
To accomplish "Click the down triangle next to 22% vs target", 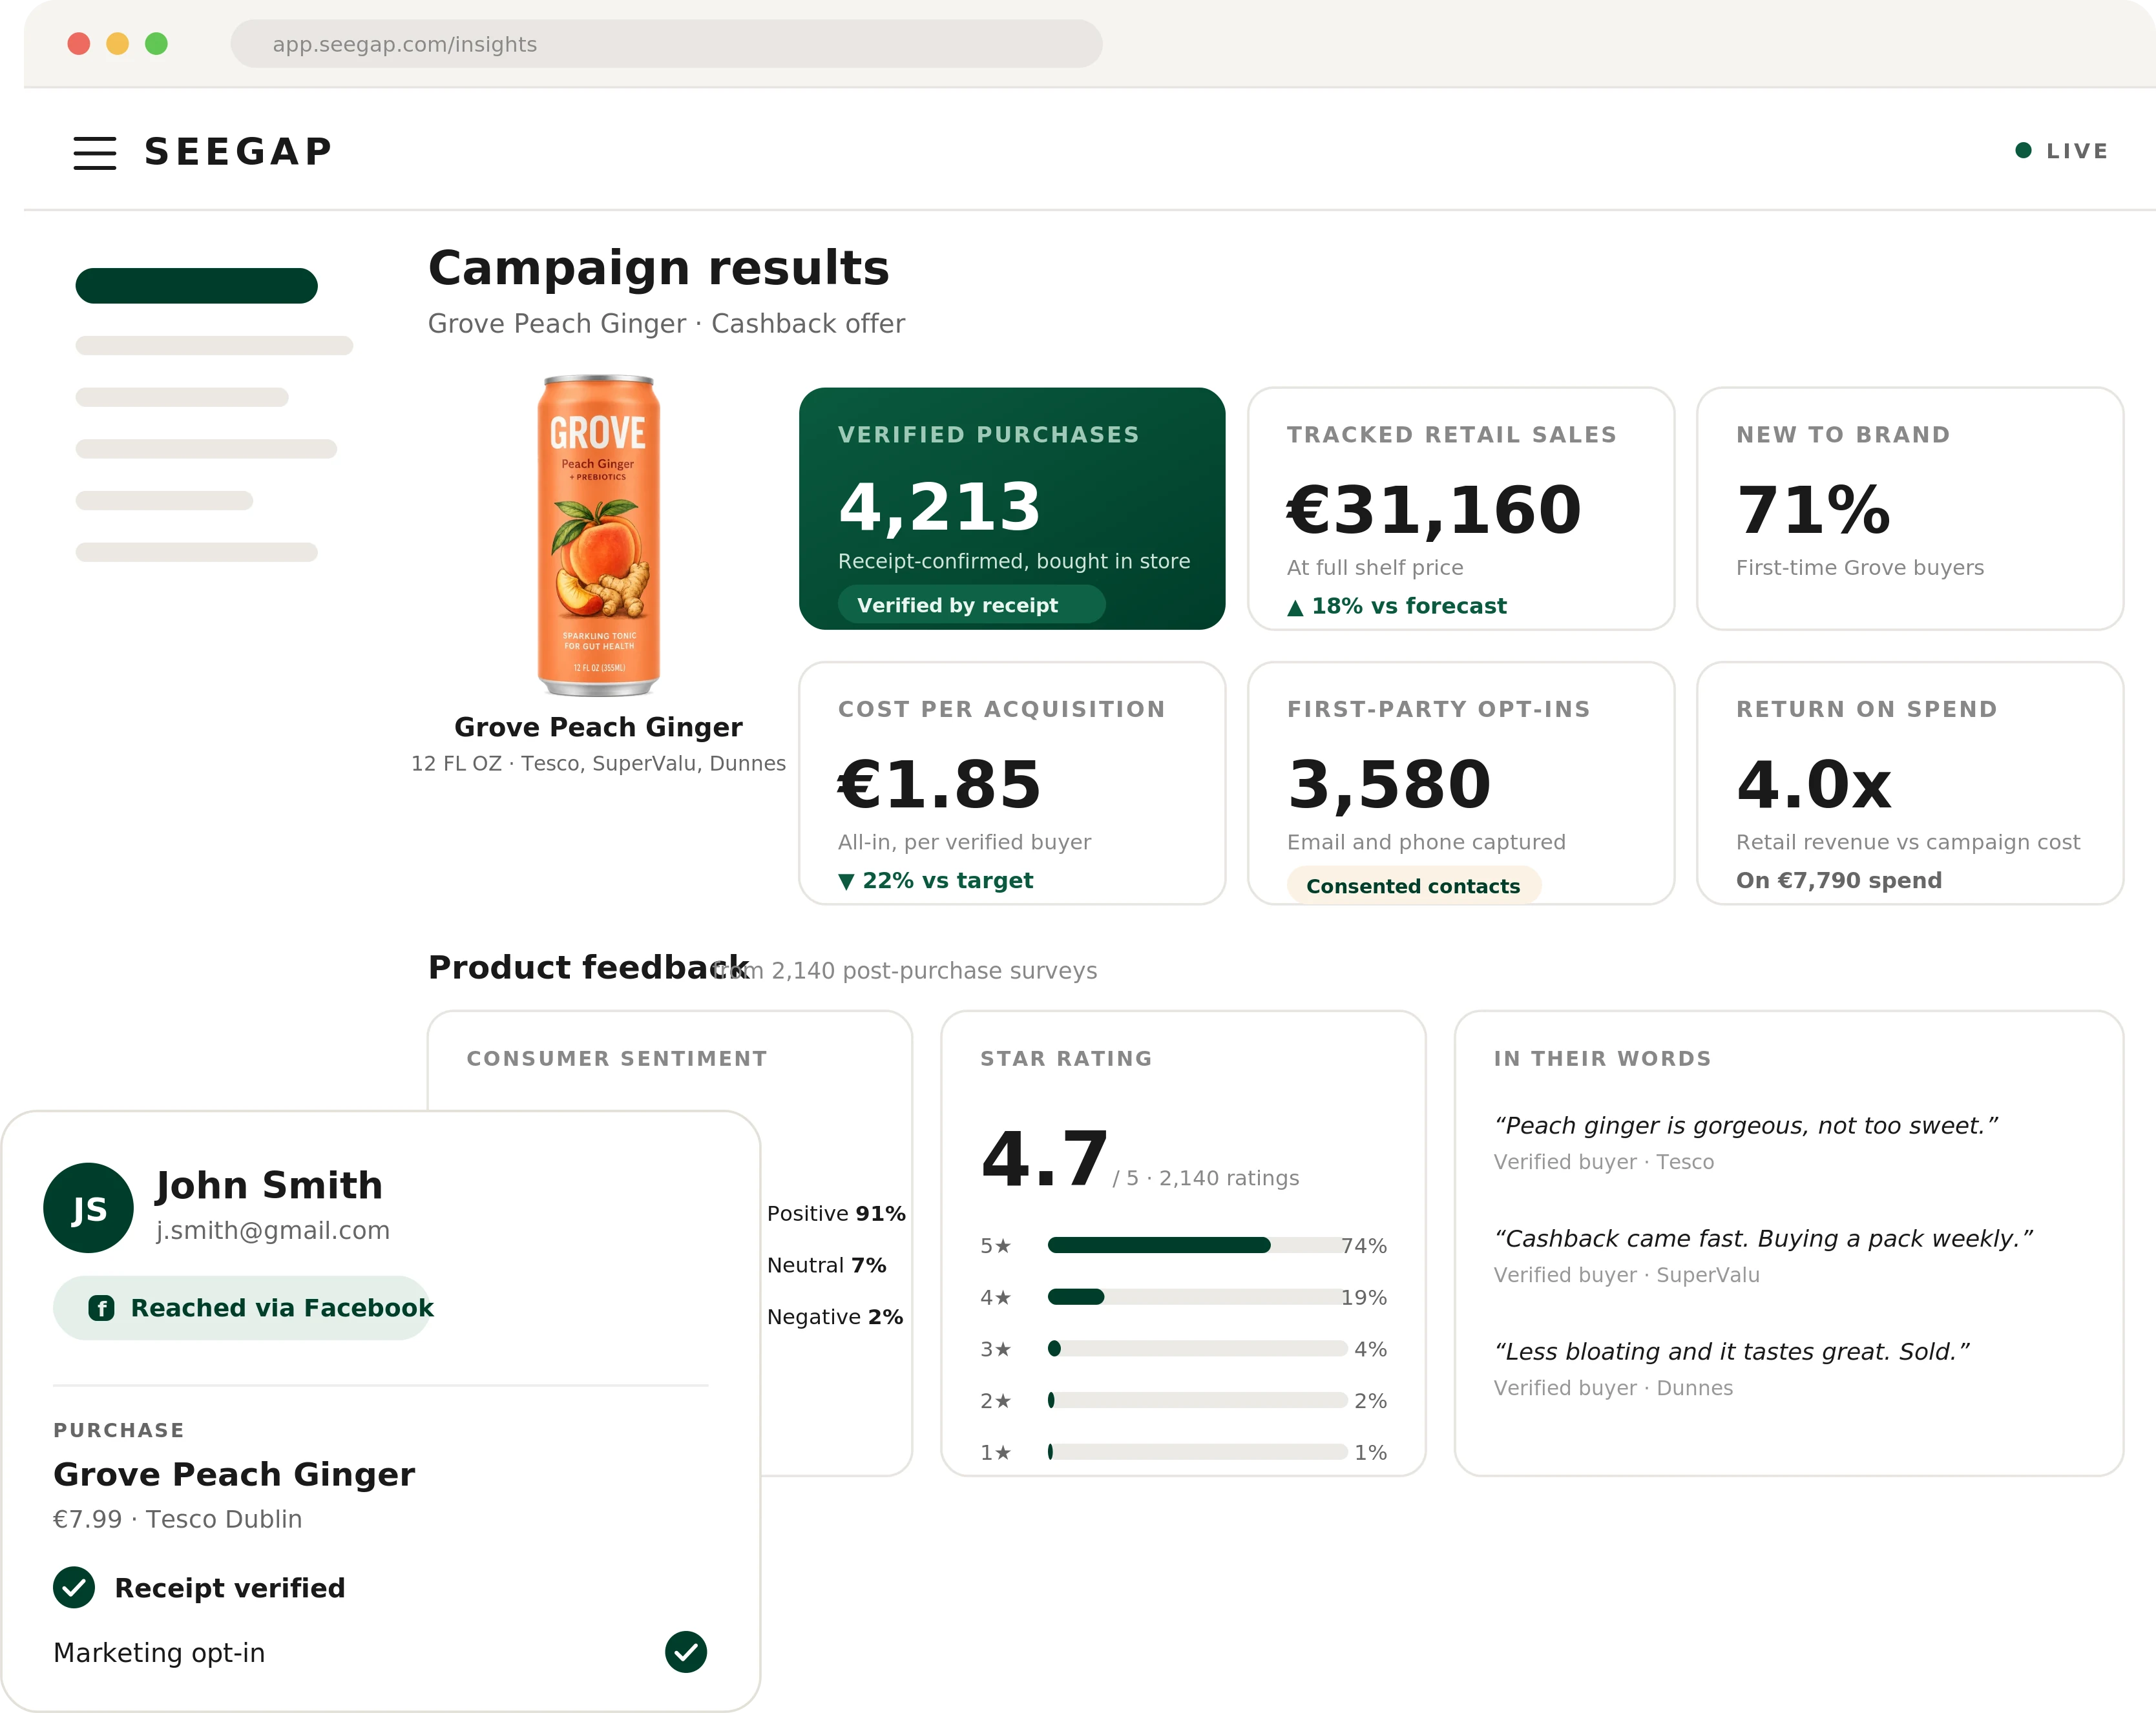I will (x=846, y=881).
